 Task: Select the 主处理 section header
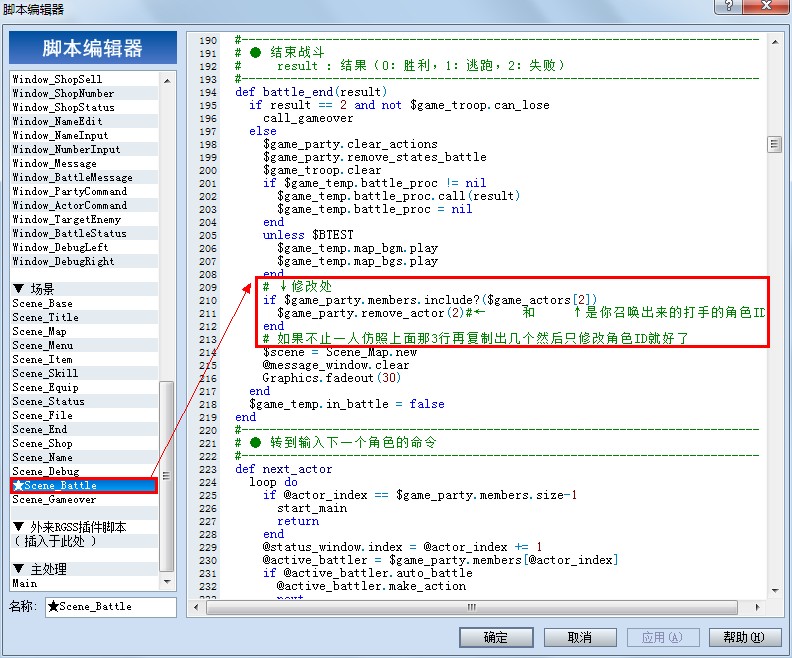click(x=84, y=569)
